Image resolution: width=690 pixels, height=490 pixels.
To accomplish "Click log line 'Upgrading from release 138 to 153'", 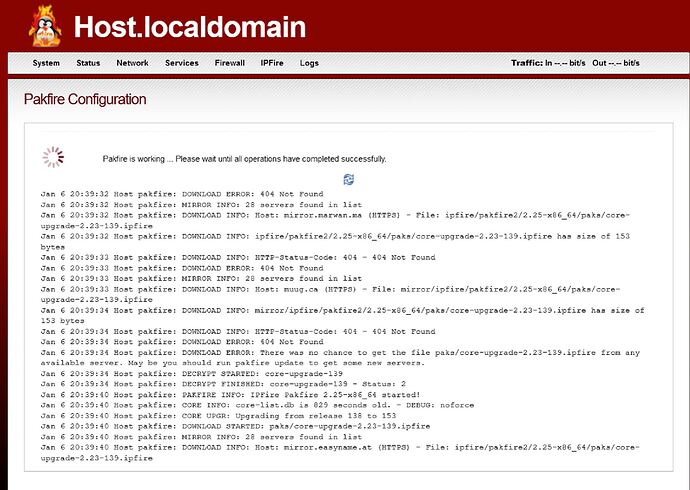I will click(x=218, y=416).
